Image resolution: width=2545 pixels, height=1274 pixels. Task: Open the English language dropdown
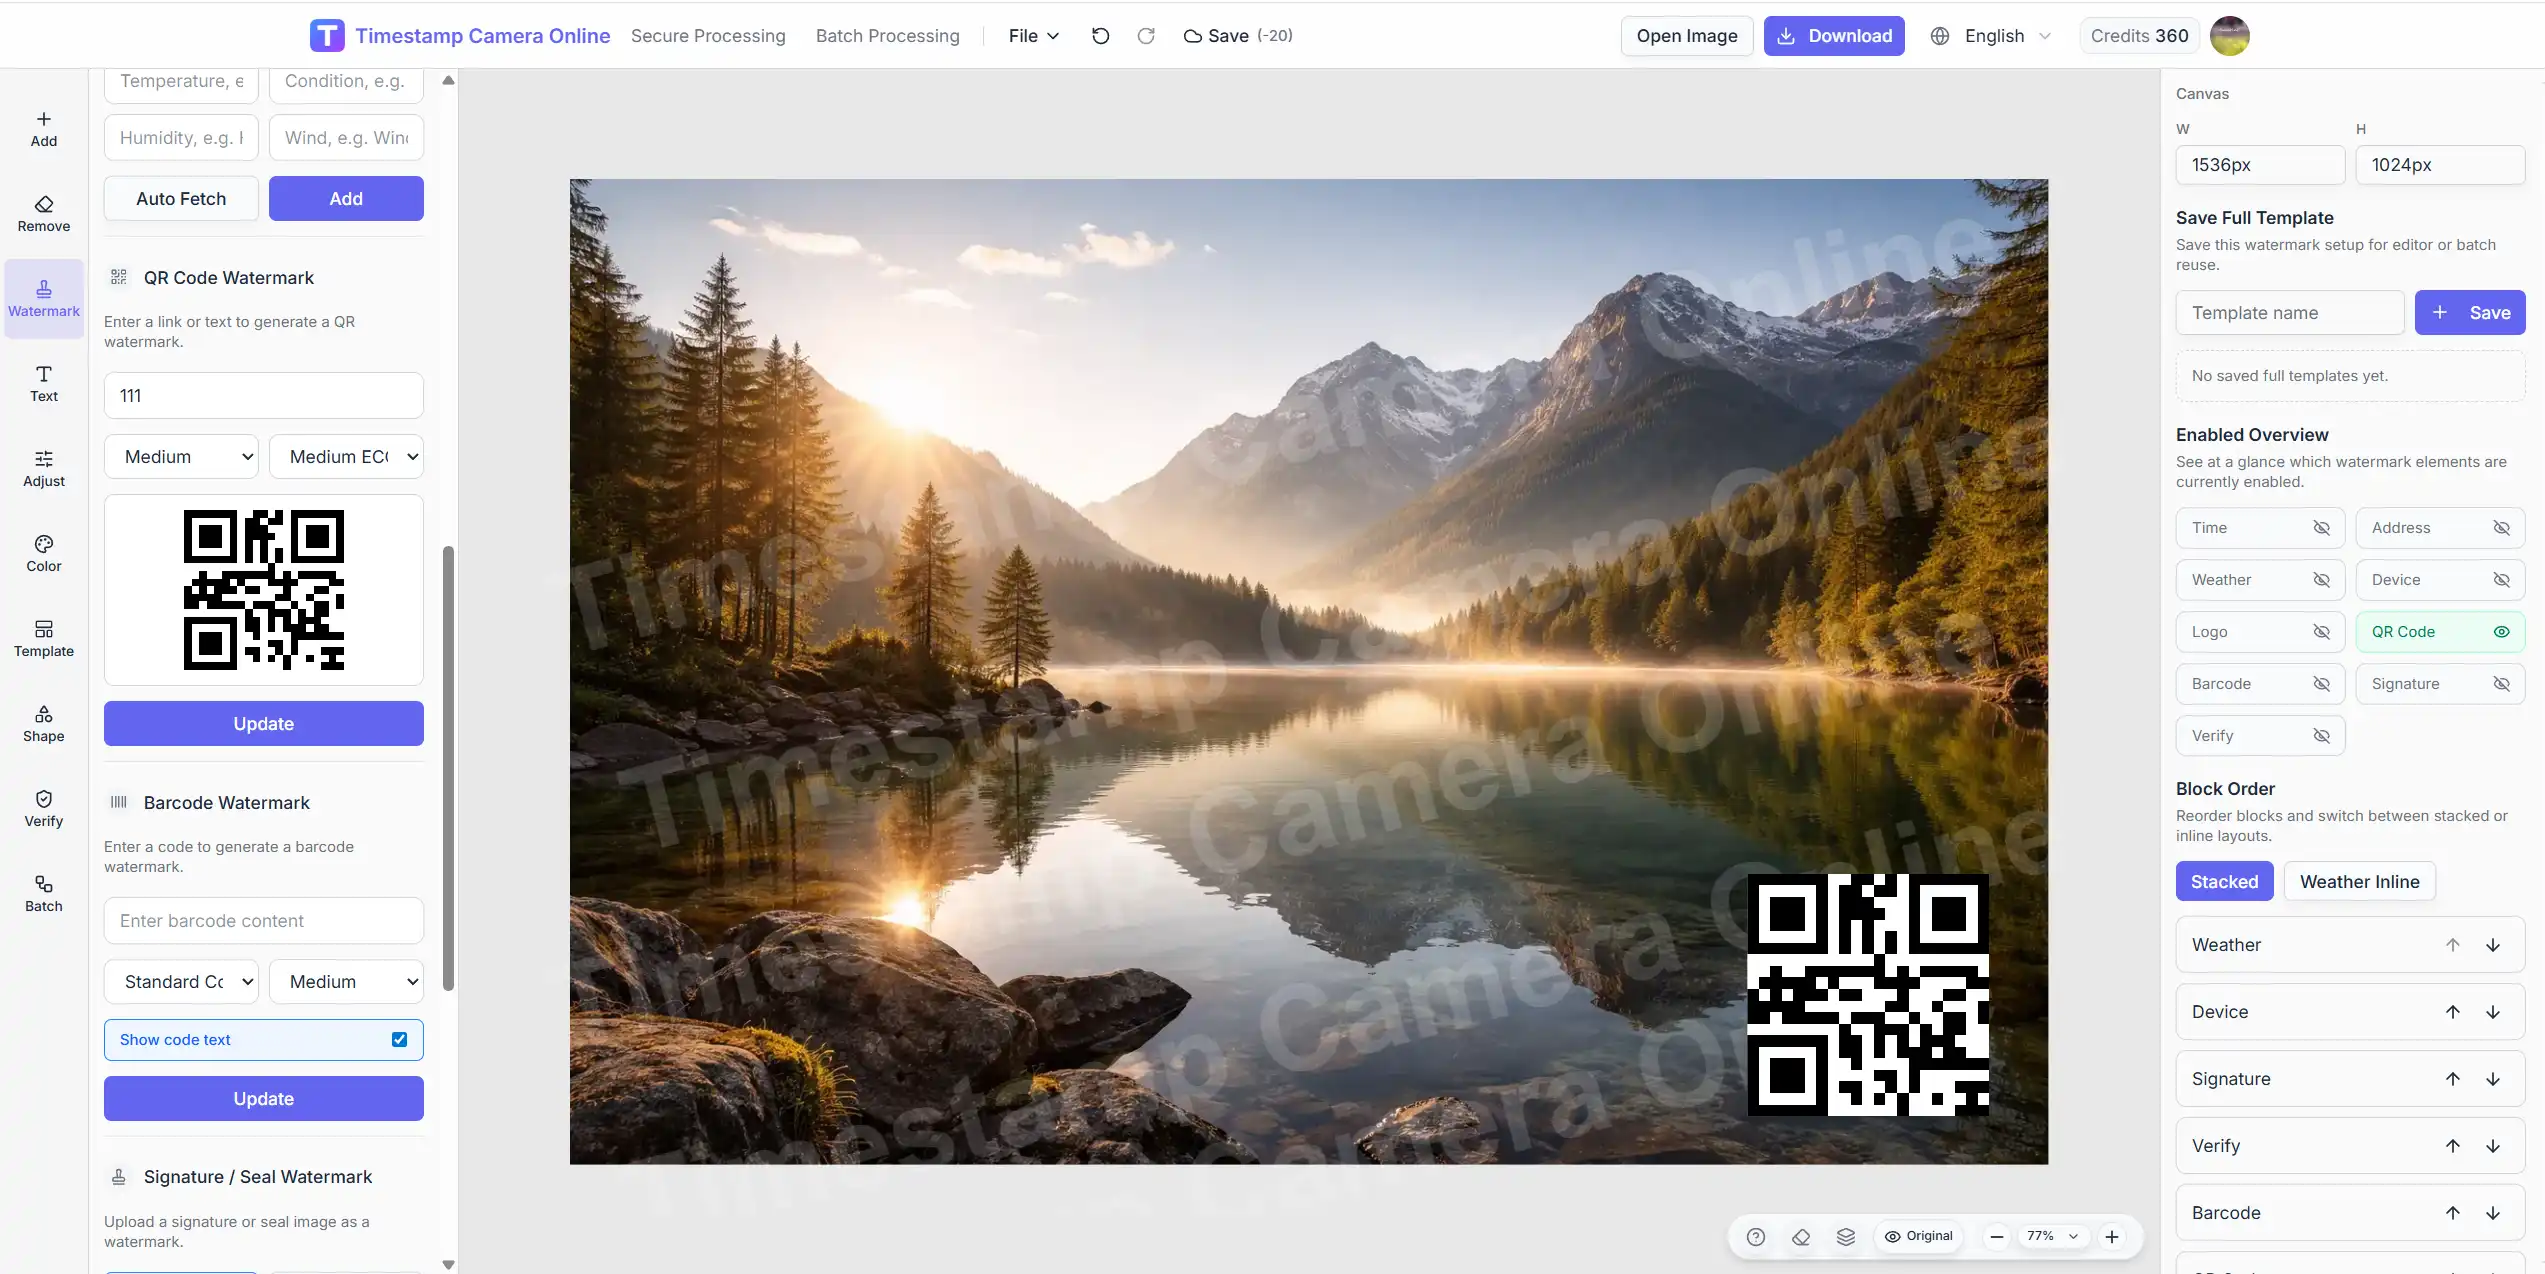click(1990, 36)
